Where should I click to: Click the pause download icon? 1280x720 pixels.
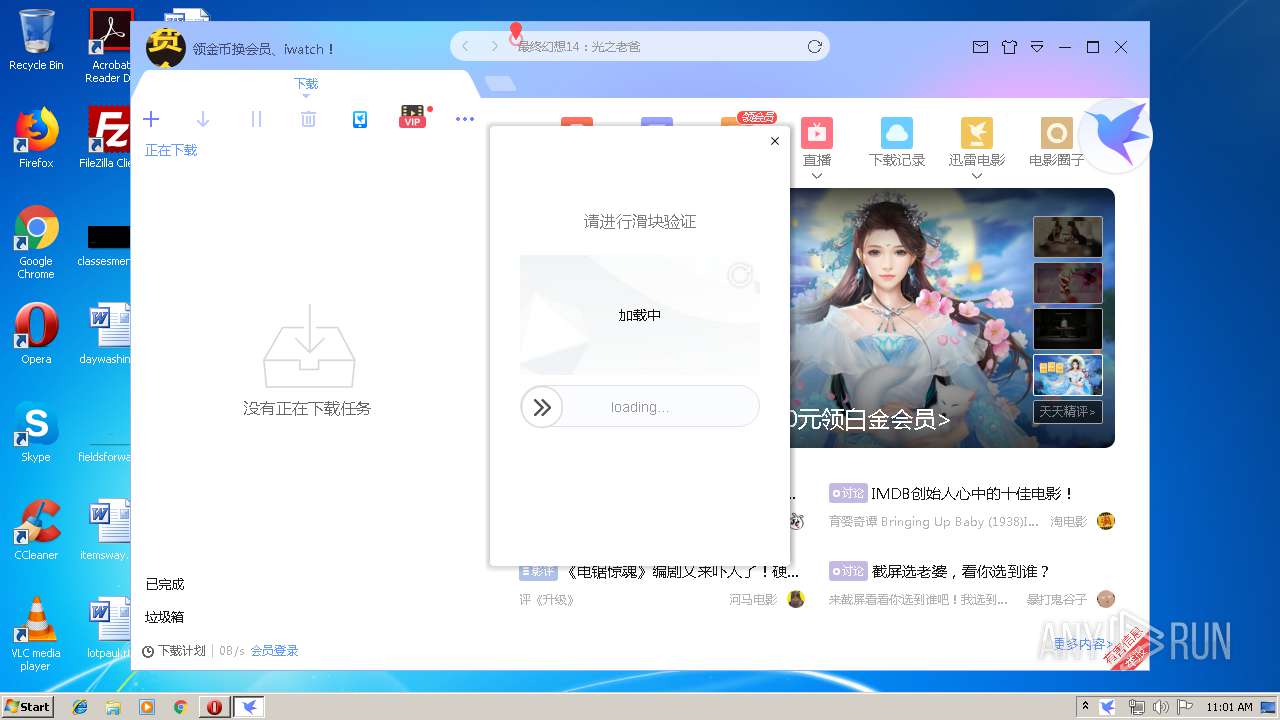point(256,119)
